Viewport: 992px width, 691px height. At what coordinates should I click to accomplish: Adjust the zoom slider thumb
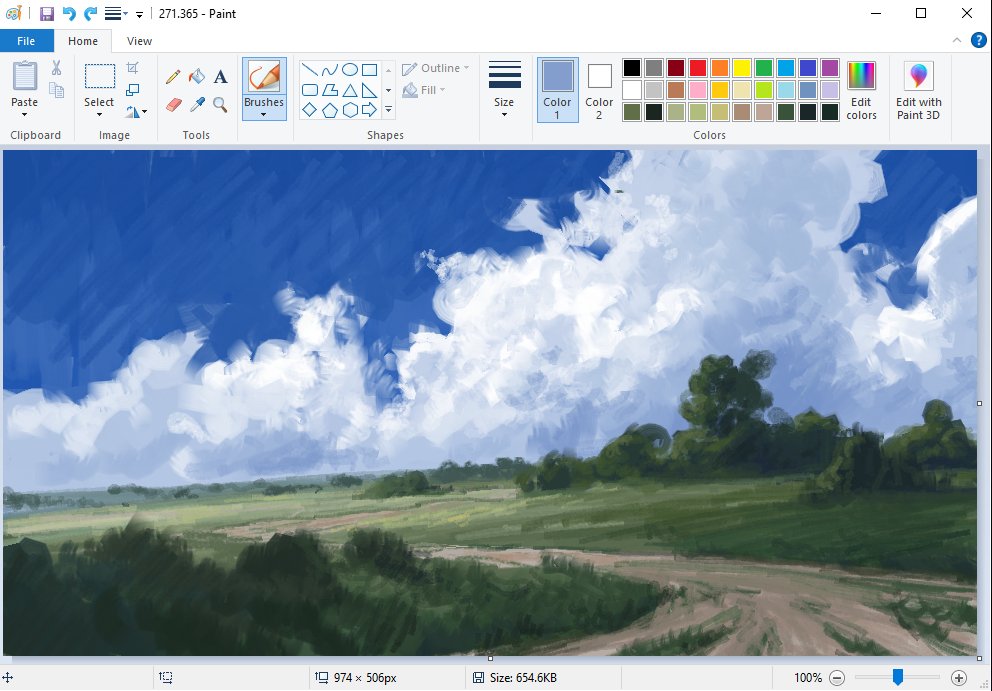point(897,677)
